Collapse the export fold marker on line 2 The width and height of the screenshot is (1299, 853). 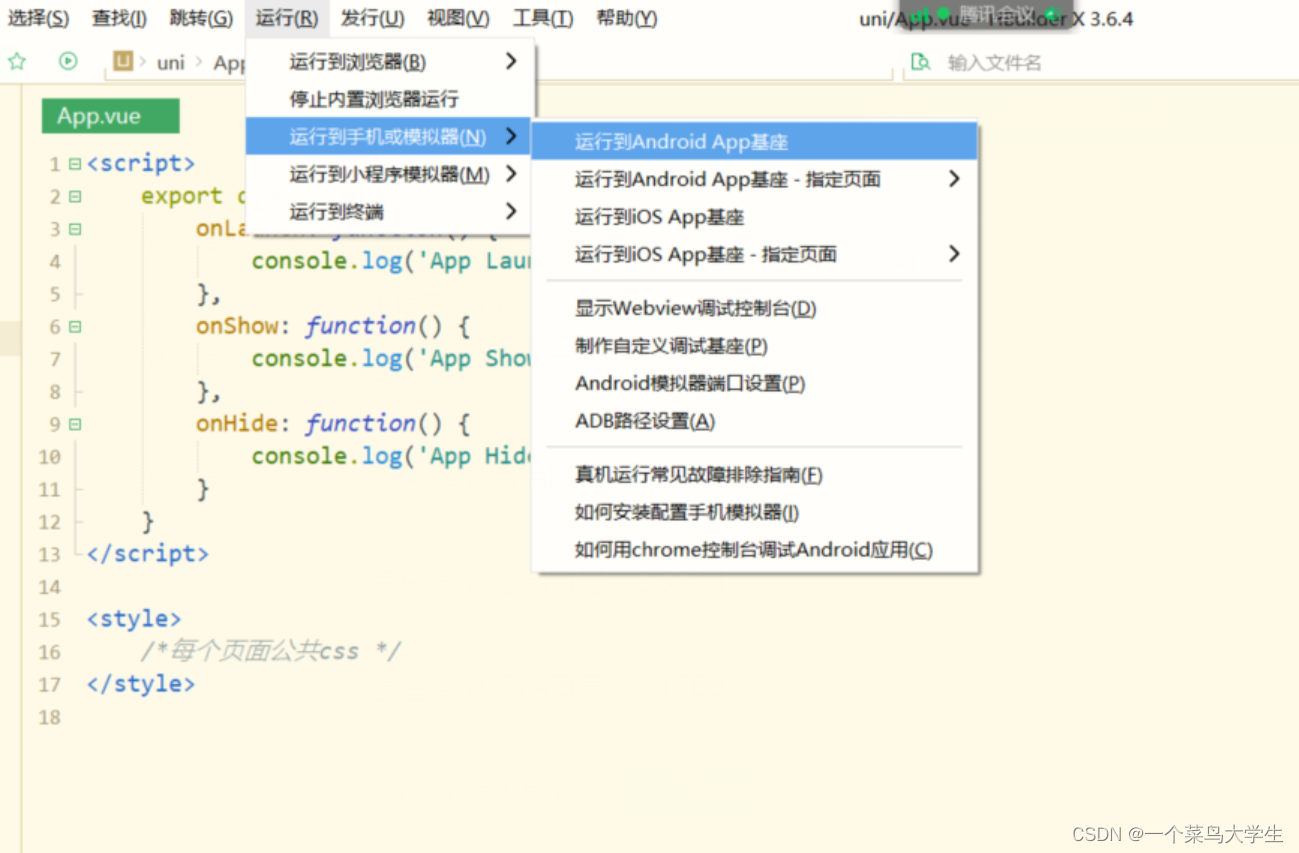75,197
